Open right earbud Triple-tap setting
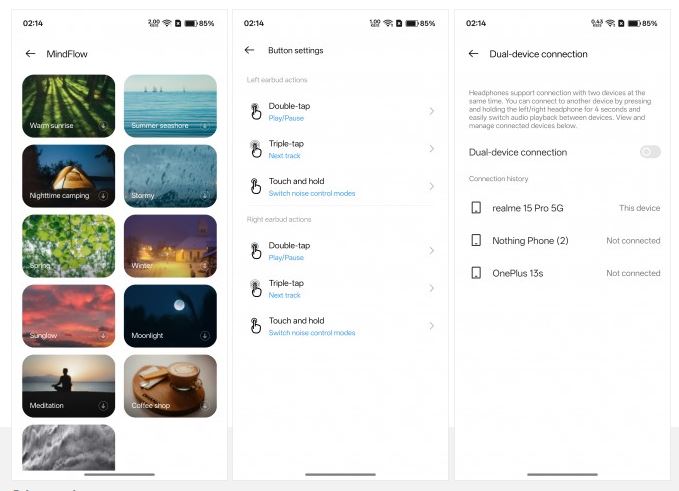 (x=341, y=288)
